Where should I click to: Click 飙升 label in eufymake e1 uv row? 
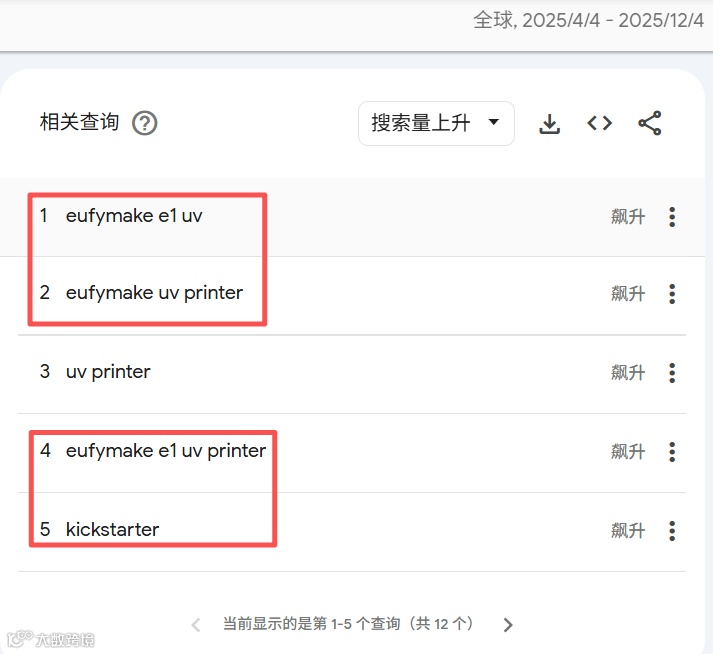pos(628,217)
